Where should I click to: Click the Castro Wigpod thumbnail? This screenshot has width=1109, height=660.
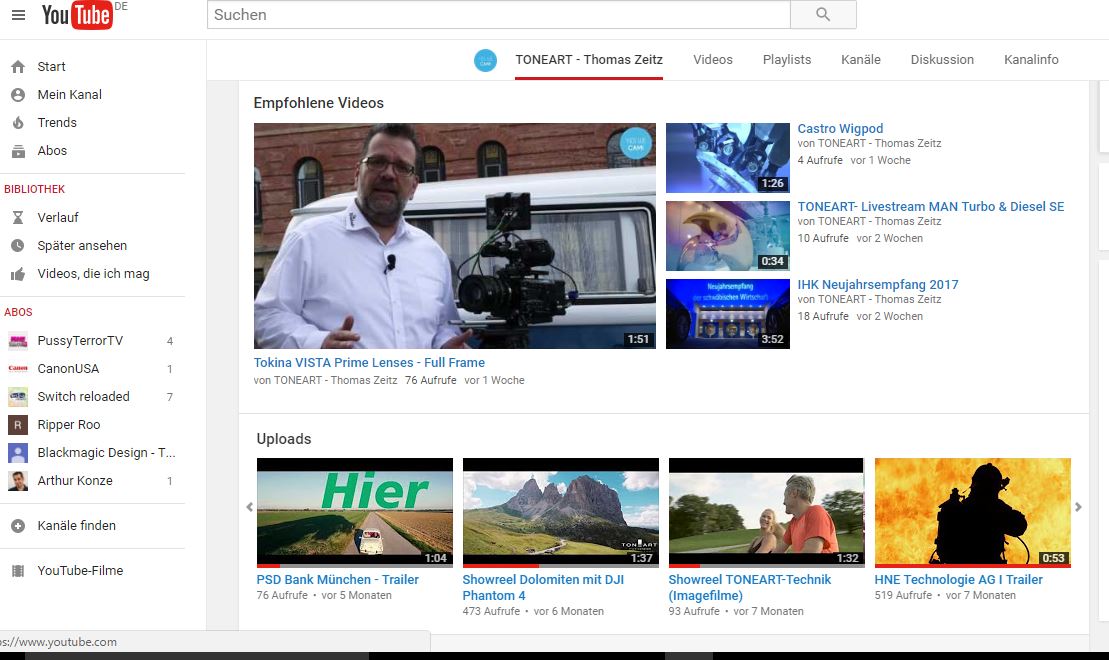point(728,158)
